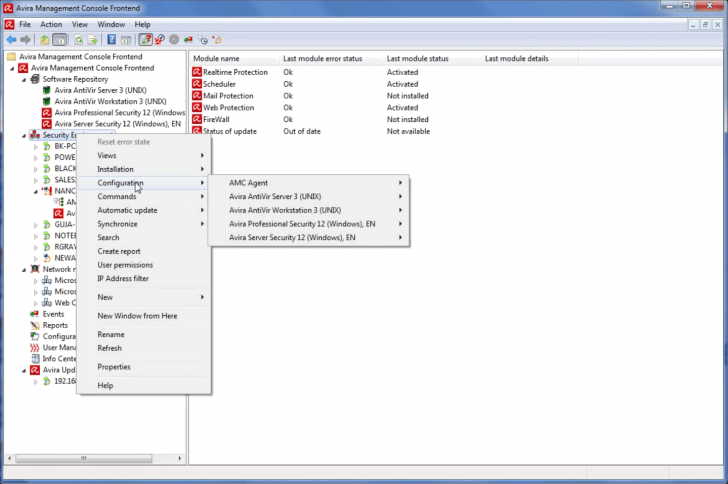Choose Create report from context menu
The height and width of the screenshot is (484, 728).
pyautogui.click(x=144, y=251)
